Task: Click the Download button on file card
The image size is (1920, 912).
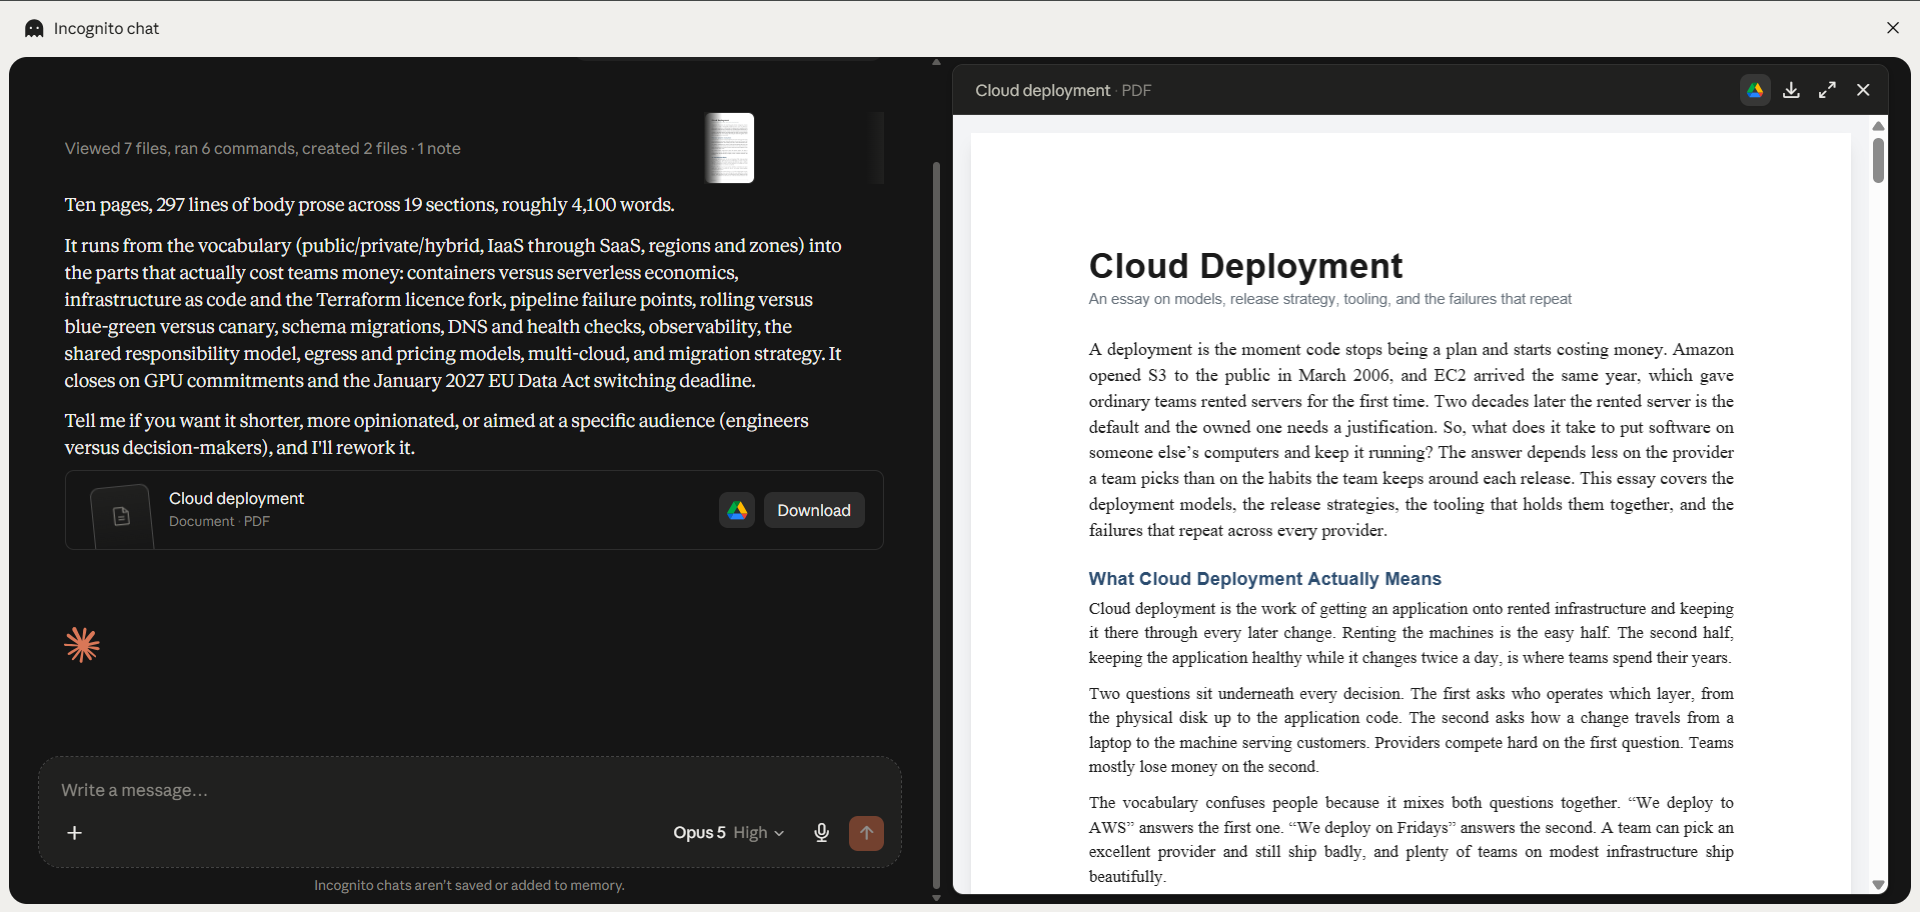Action: [814, 510]
